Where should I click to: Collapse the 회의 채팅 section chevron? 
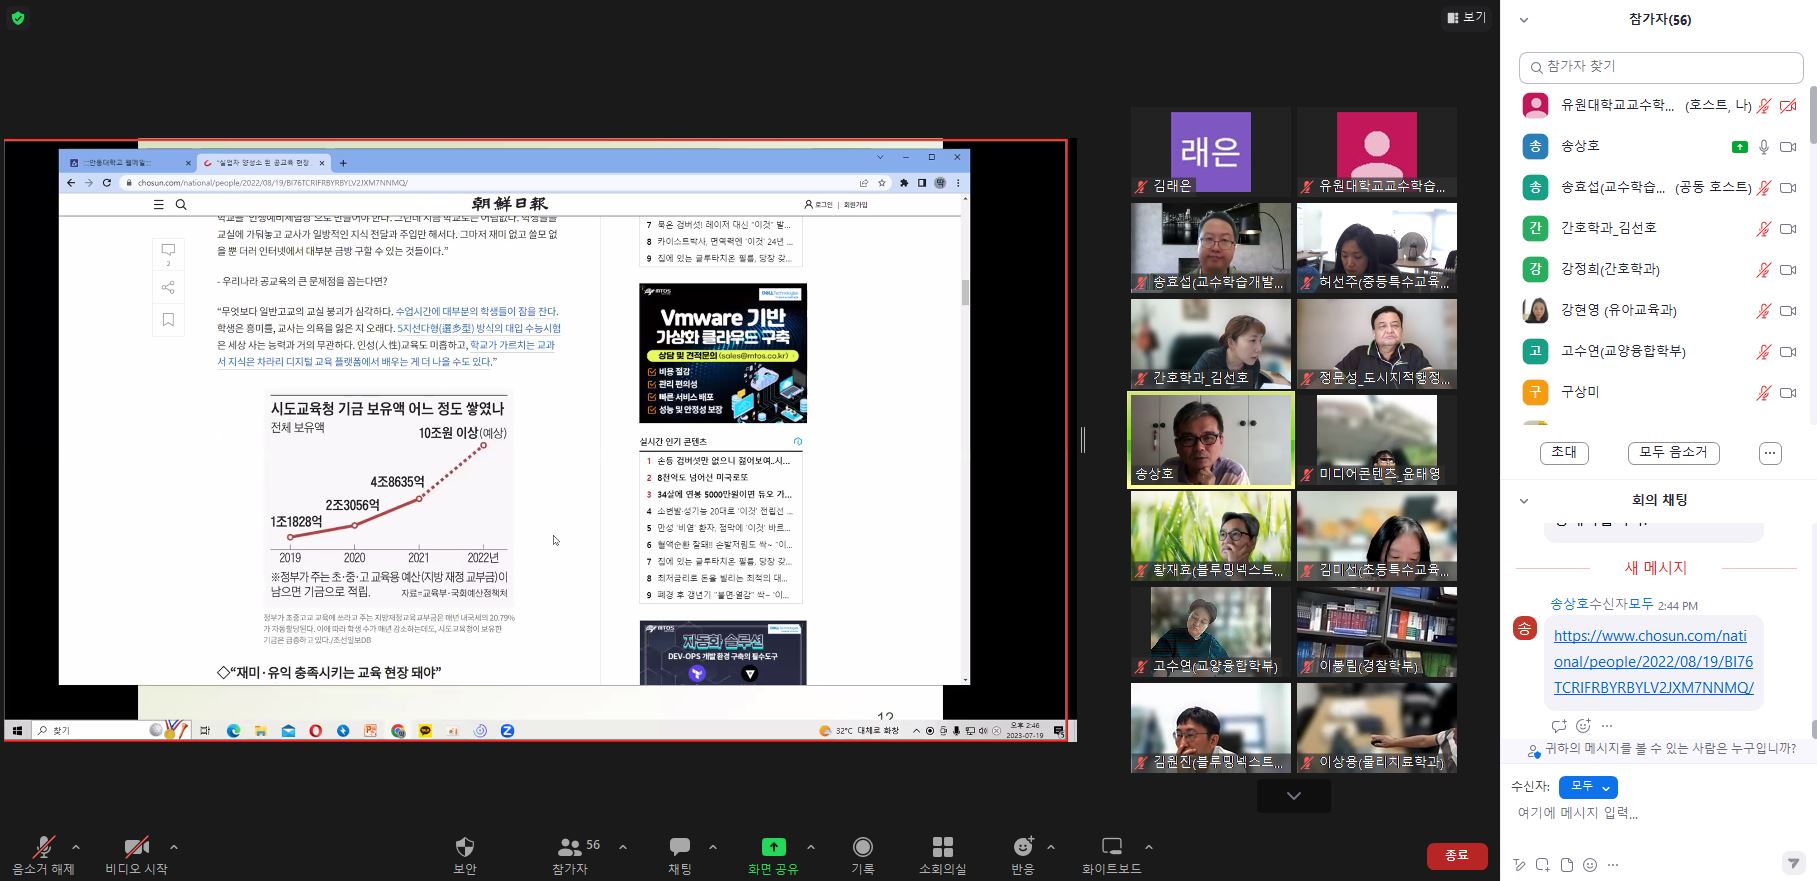[1524, 501]
